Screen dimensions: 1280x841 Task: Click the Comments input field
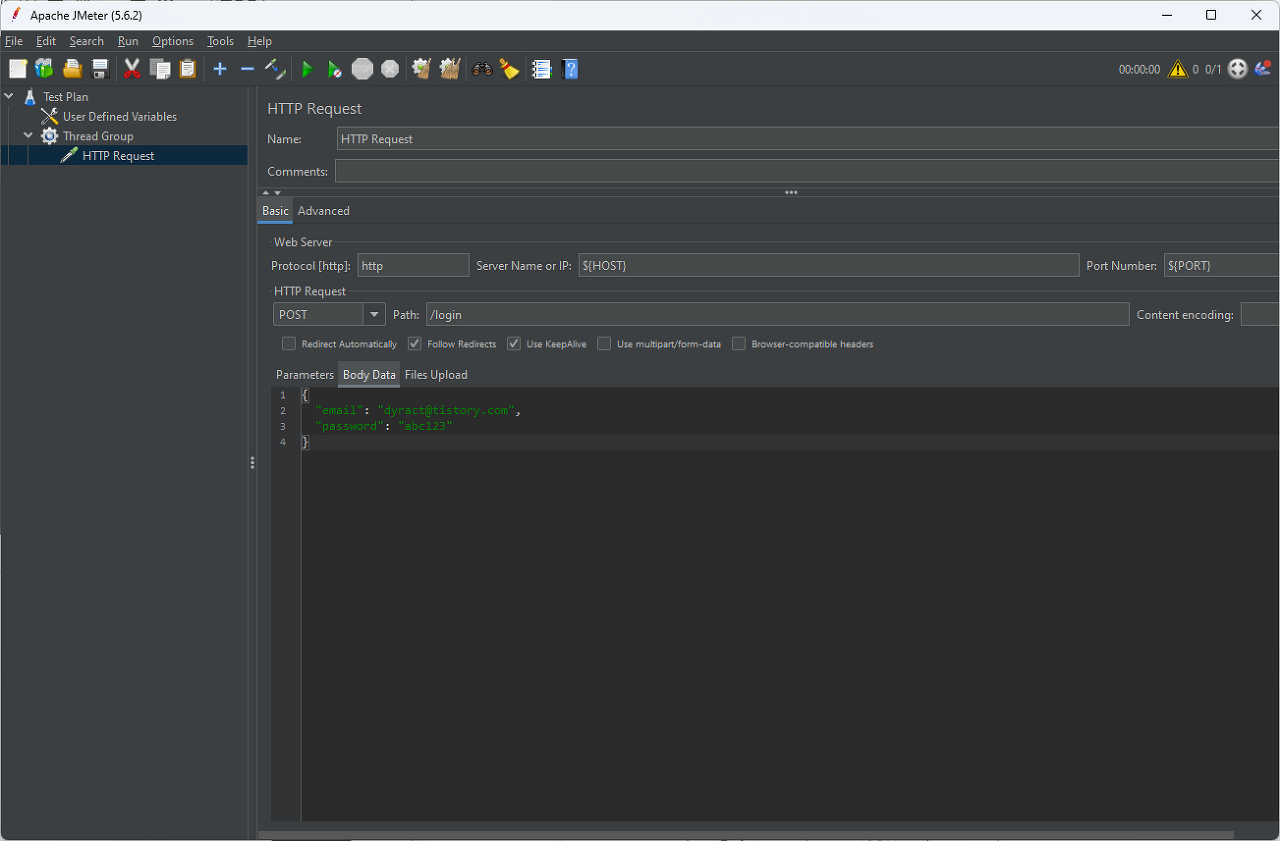coord(807,171)
